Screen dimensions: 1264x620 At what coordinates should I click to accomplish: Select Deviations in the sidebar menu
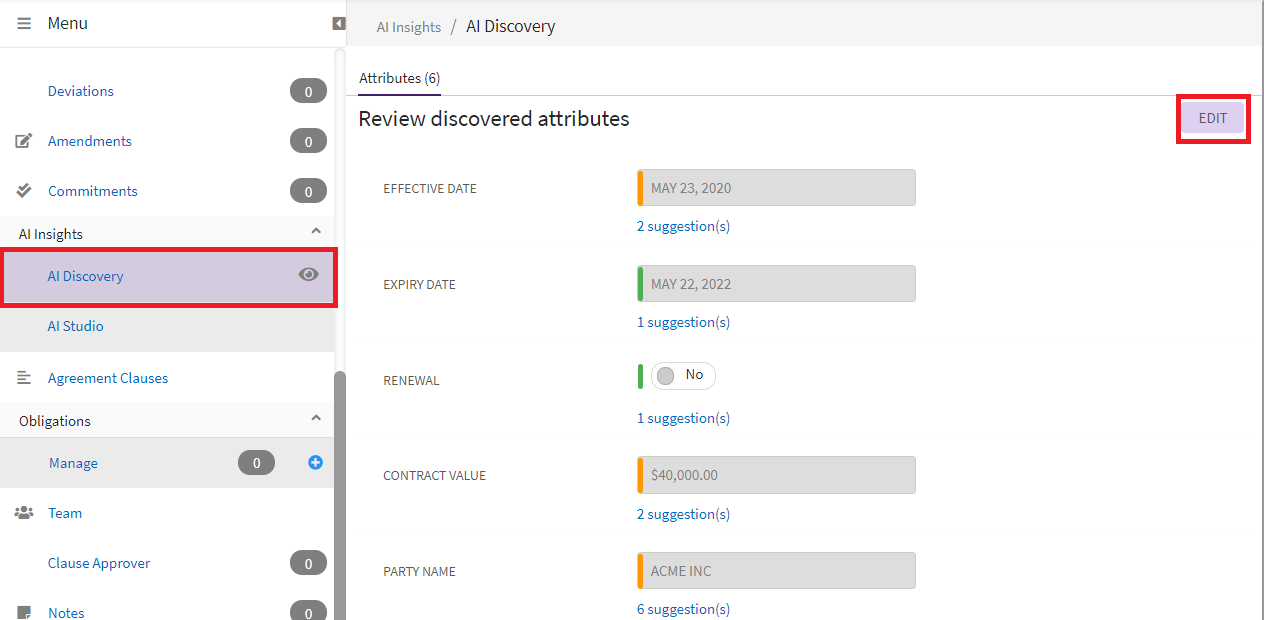[81, 91]
